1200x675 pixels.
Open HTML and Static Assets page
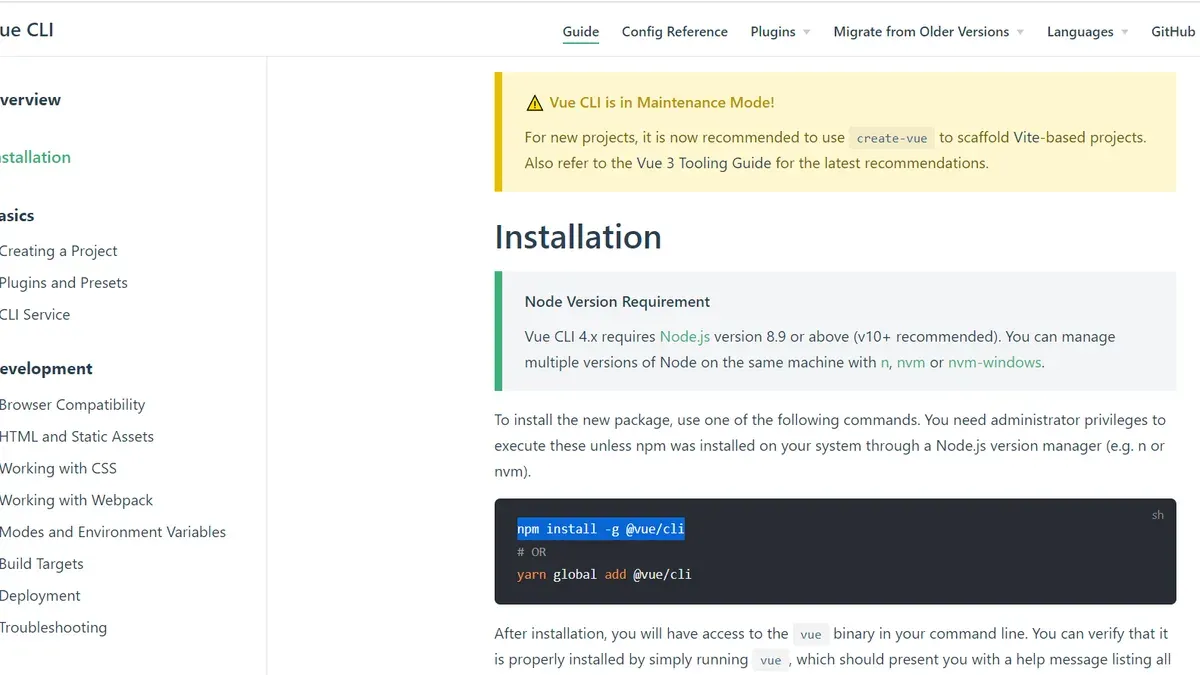76,437
